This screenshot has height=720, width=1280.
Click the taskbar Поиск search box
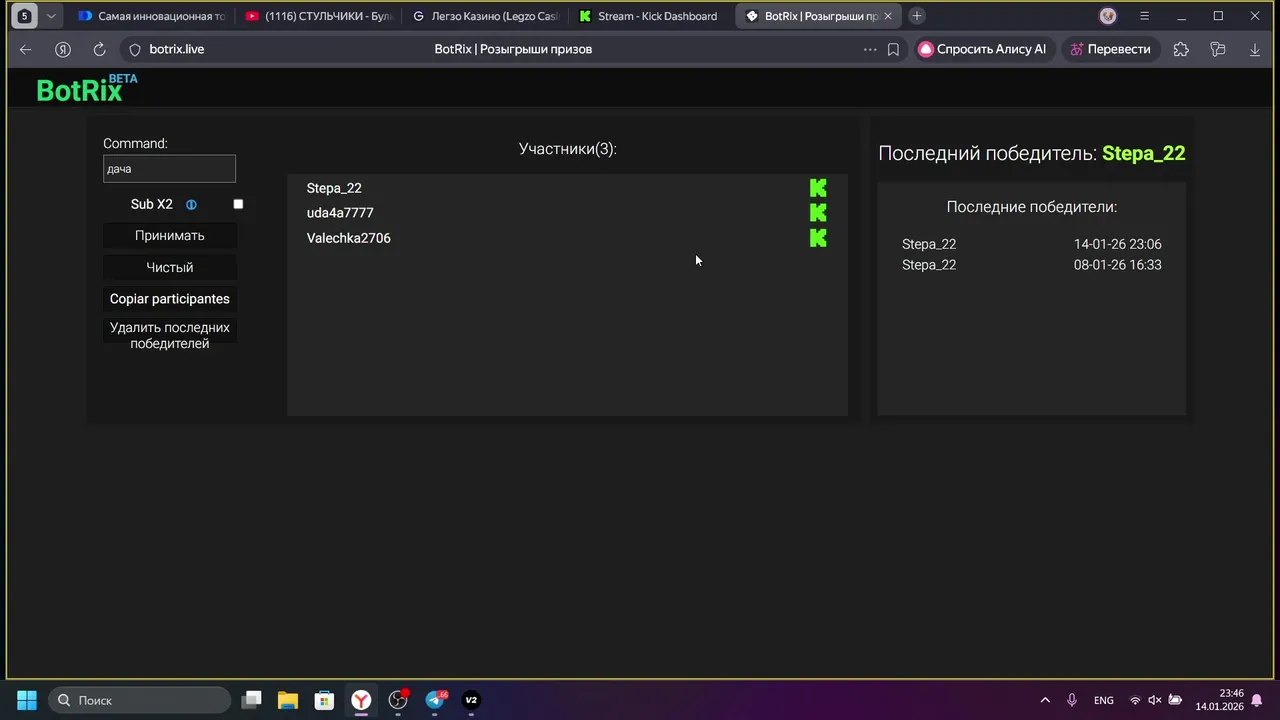(x=139, y=700)
